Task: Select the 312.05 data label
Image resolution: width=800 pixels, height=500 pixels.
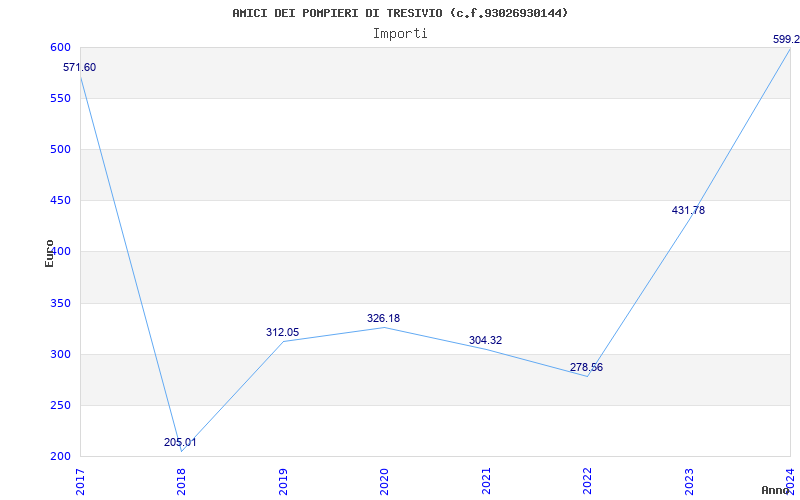Action: [x=283, y=332]
